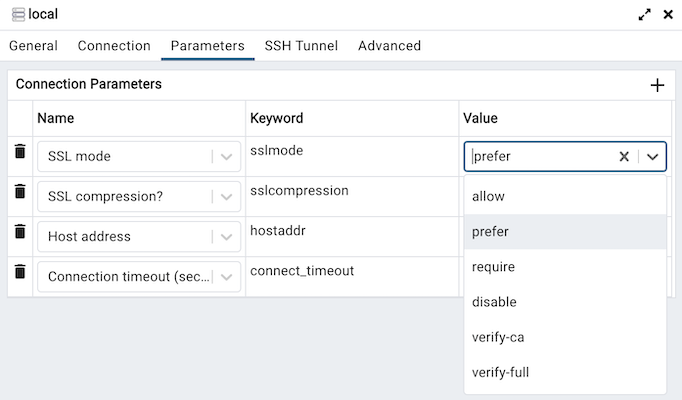
Task: Click inside the sslmode value input field
Action: (542, 157)
